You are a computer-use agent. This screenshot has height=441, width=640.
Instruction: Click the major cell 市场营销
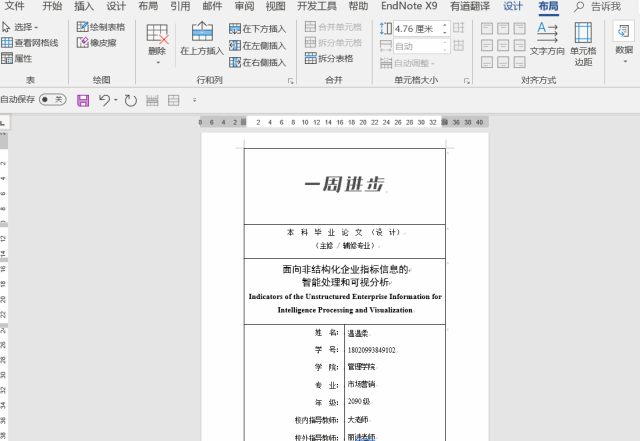pyautogui.click(x=361, y=384)
